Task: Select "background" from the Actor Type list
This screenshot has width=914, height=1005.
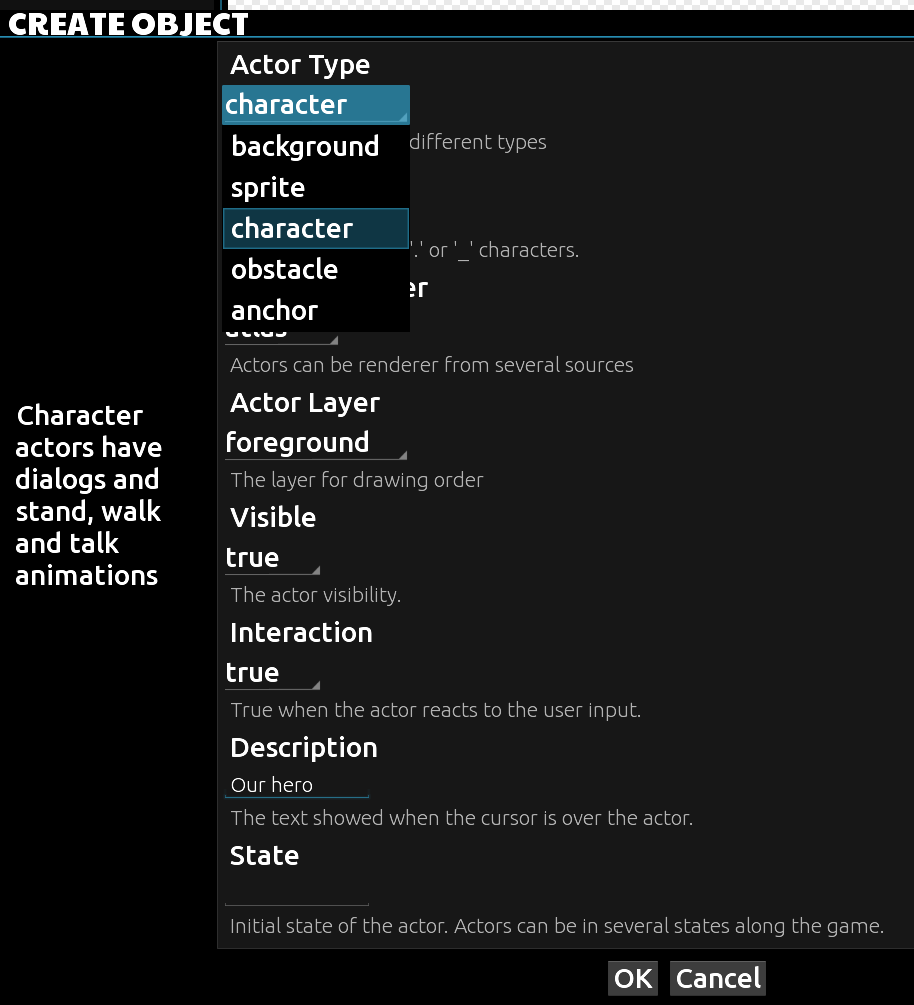Action: pos(304,145)
